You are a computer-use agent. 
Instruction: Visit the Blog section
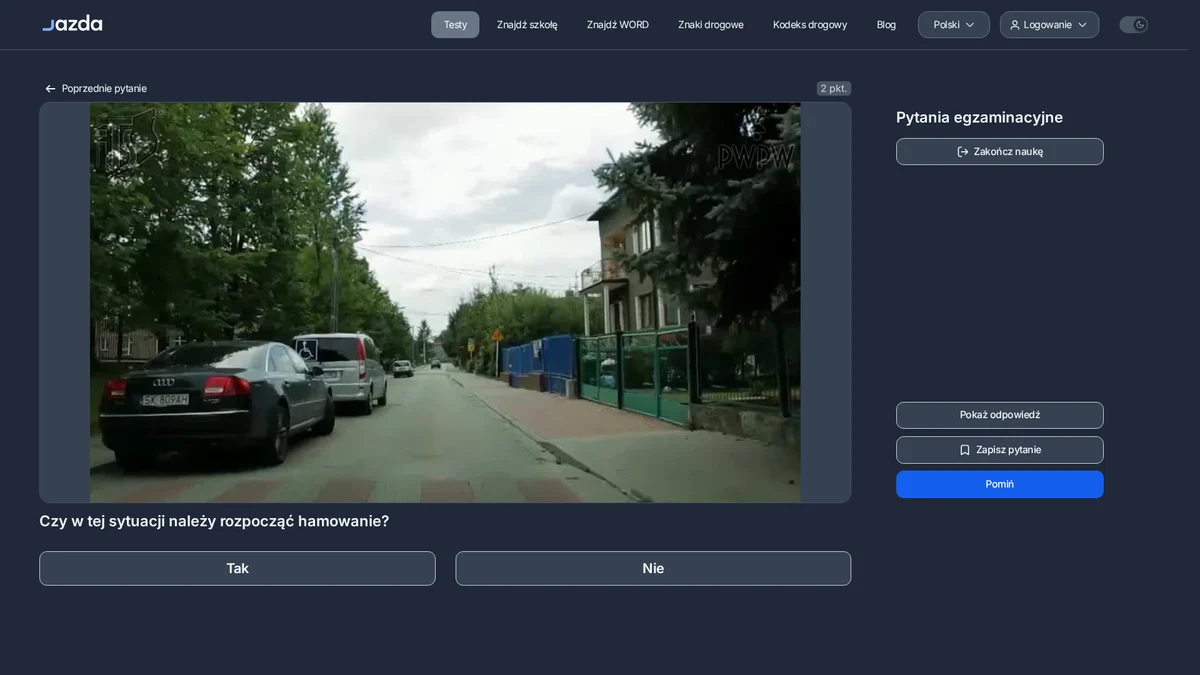886,25
